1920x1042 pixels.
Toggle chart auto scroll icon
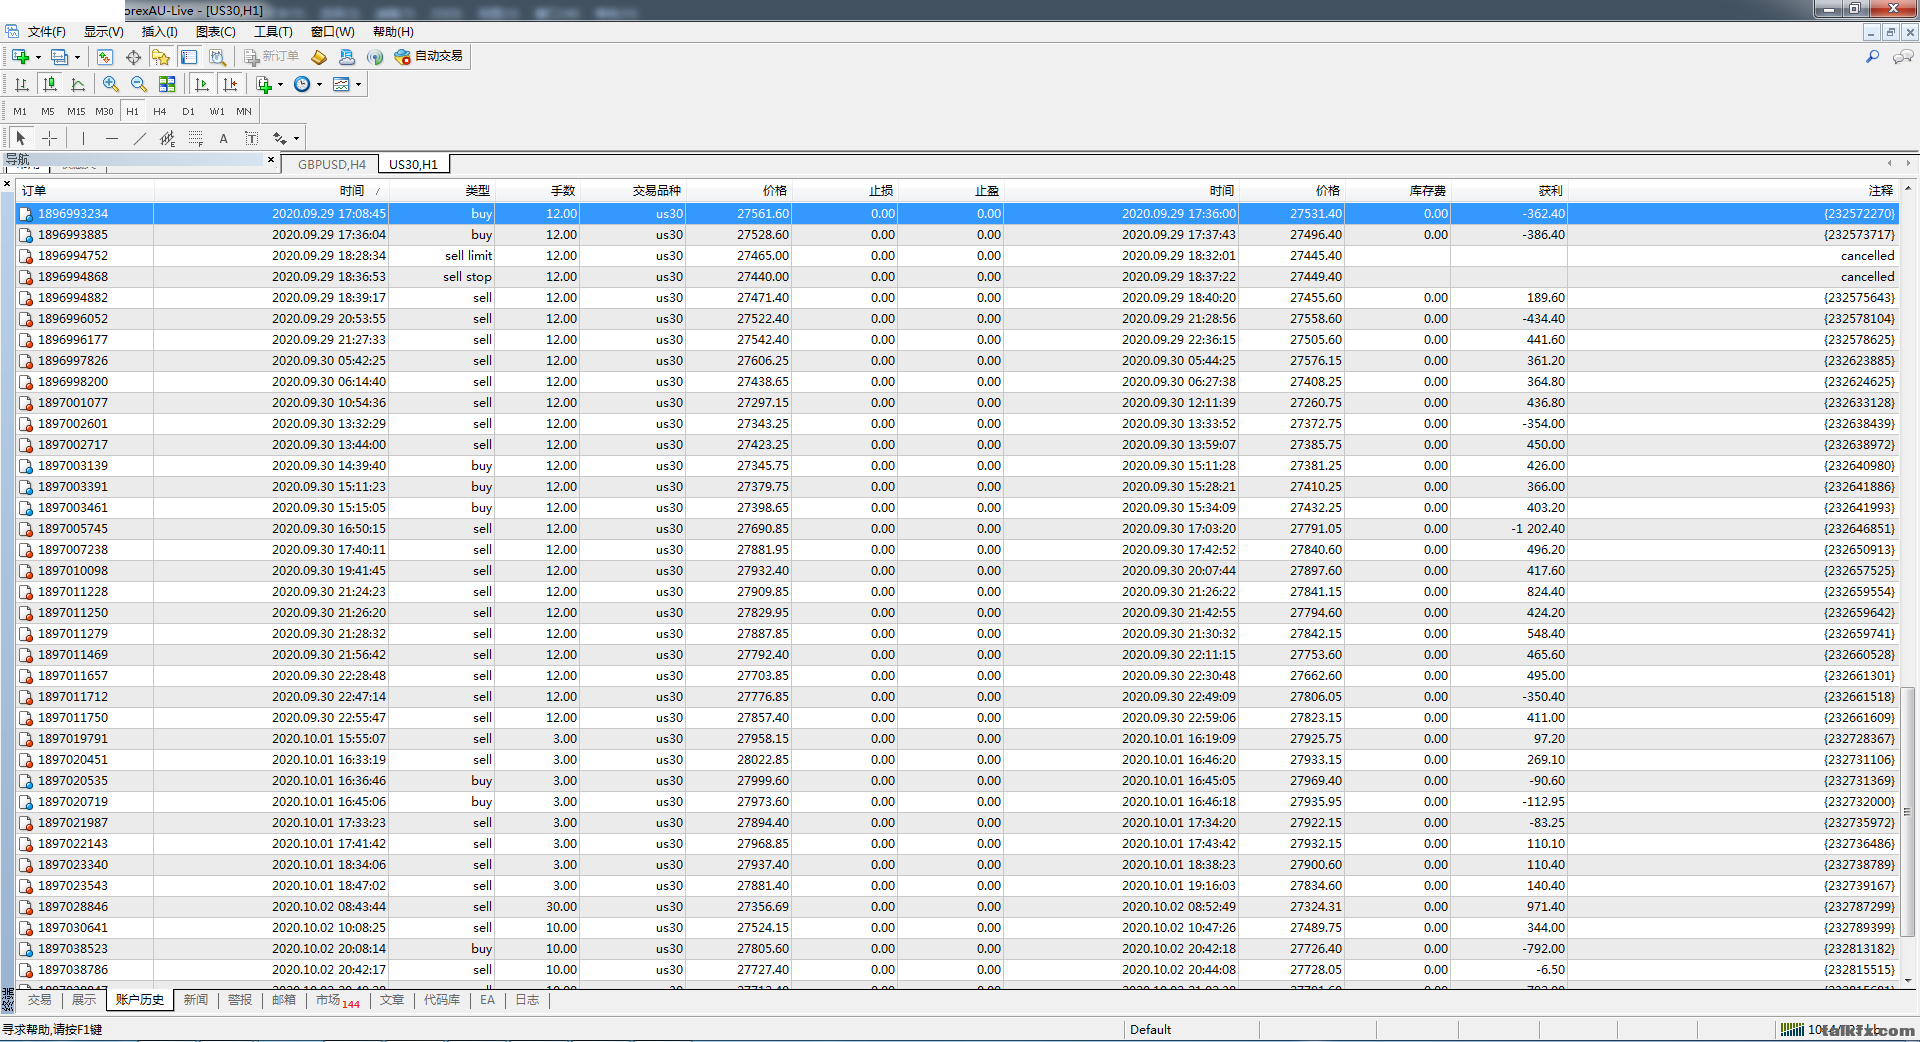coord(202,85)
